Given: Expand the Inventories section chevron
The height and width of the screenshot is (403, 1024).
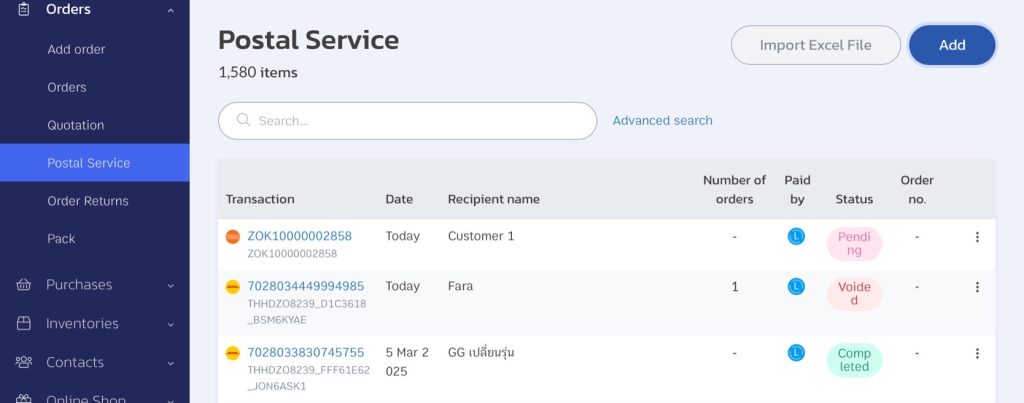Looking at the screenshot, I should (x=170, y=324).
